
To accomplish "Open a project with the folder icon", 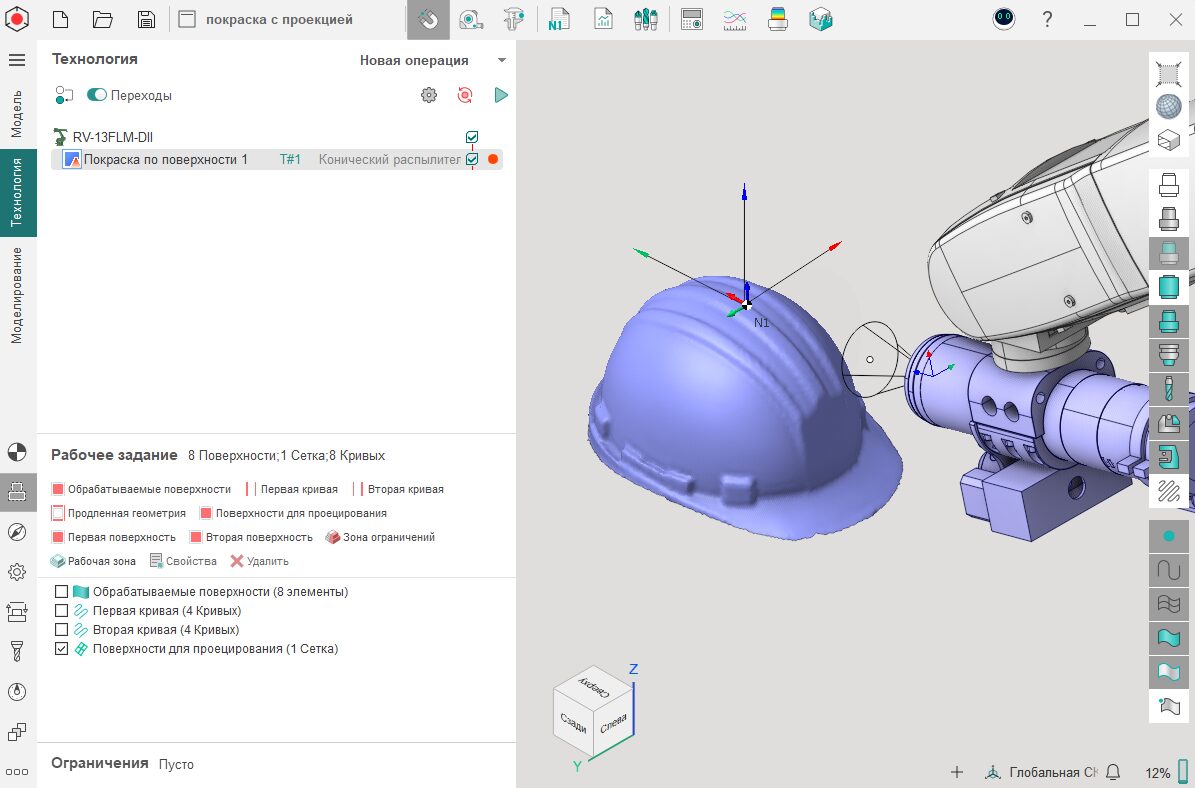I will tap(102, 19).
